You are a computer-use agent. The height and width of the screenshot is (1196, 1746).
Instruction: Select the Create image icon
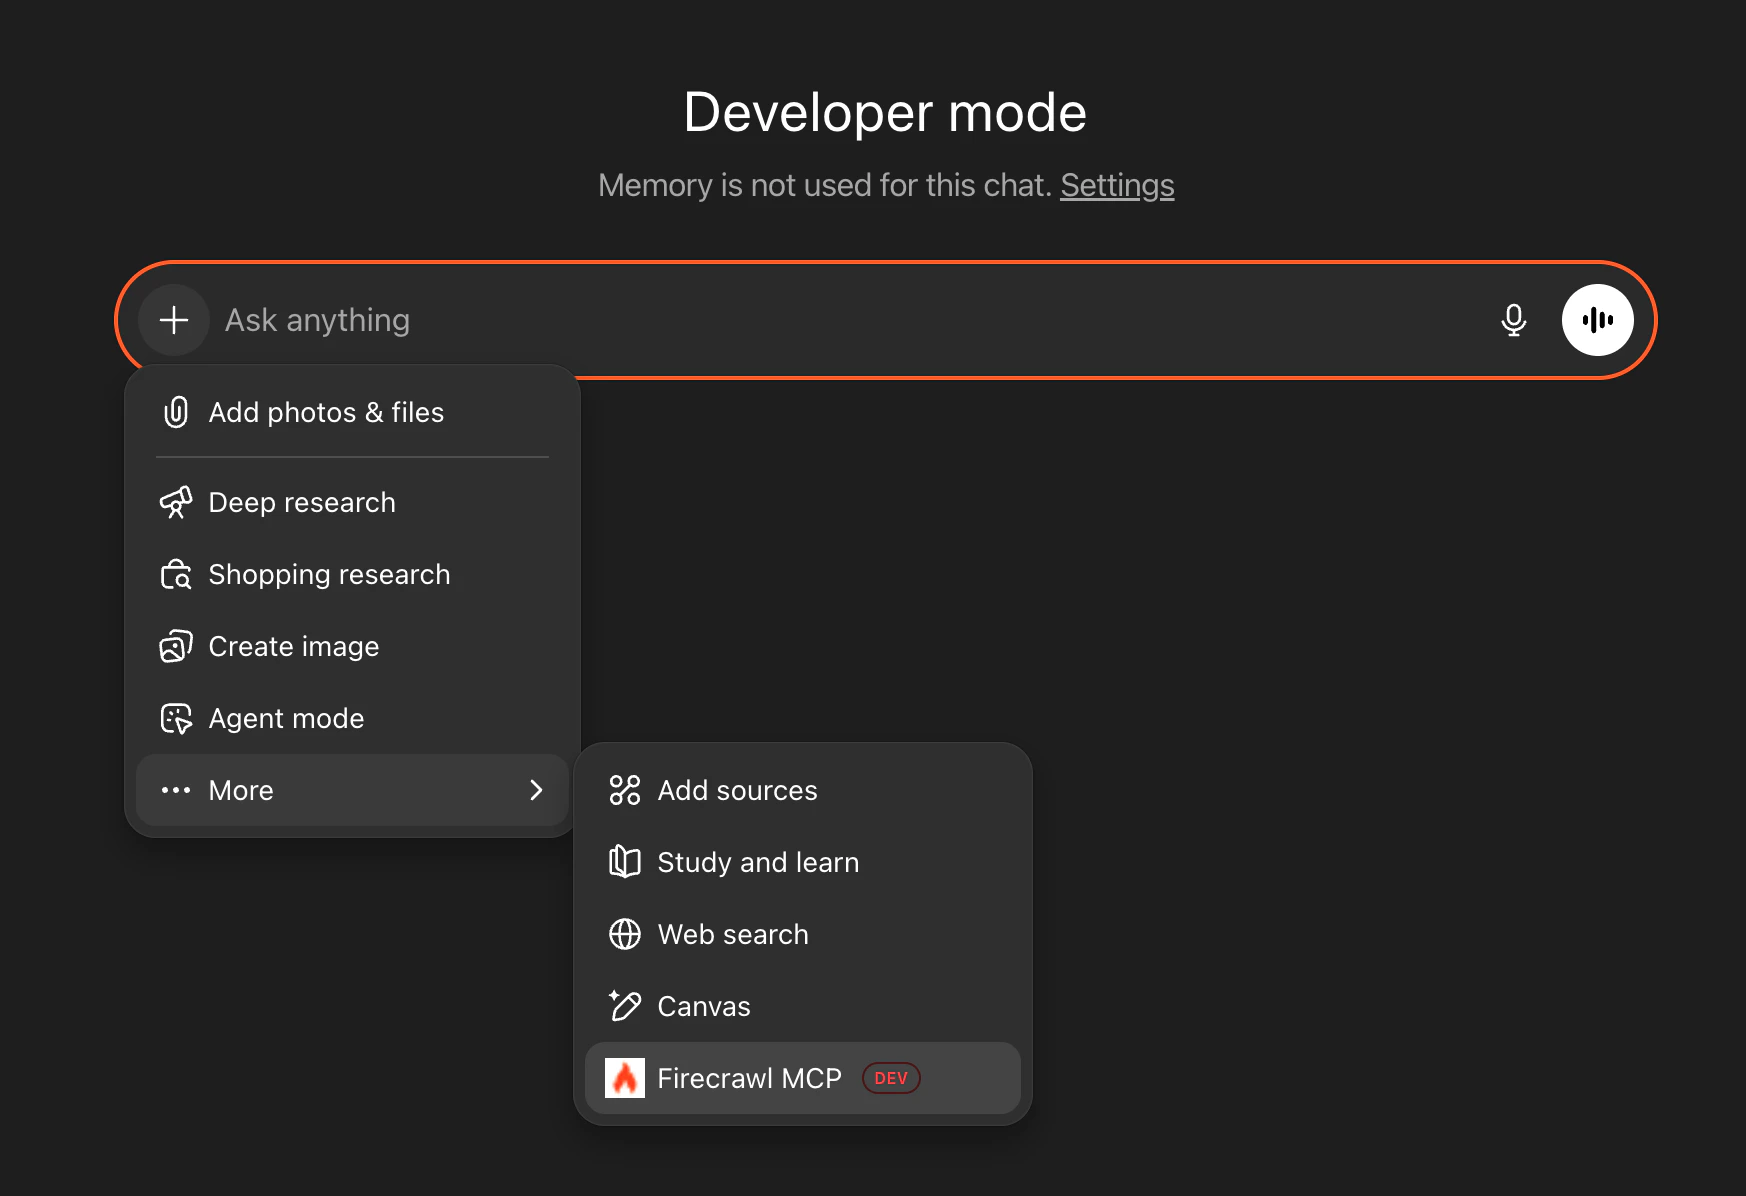[x=176, y=646]
